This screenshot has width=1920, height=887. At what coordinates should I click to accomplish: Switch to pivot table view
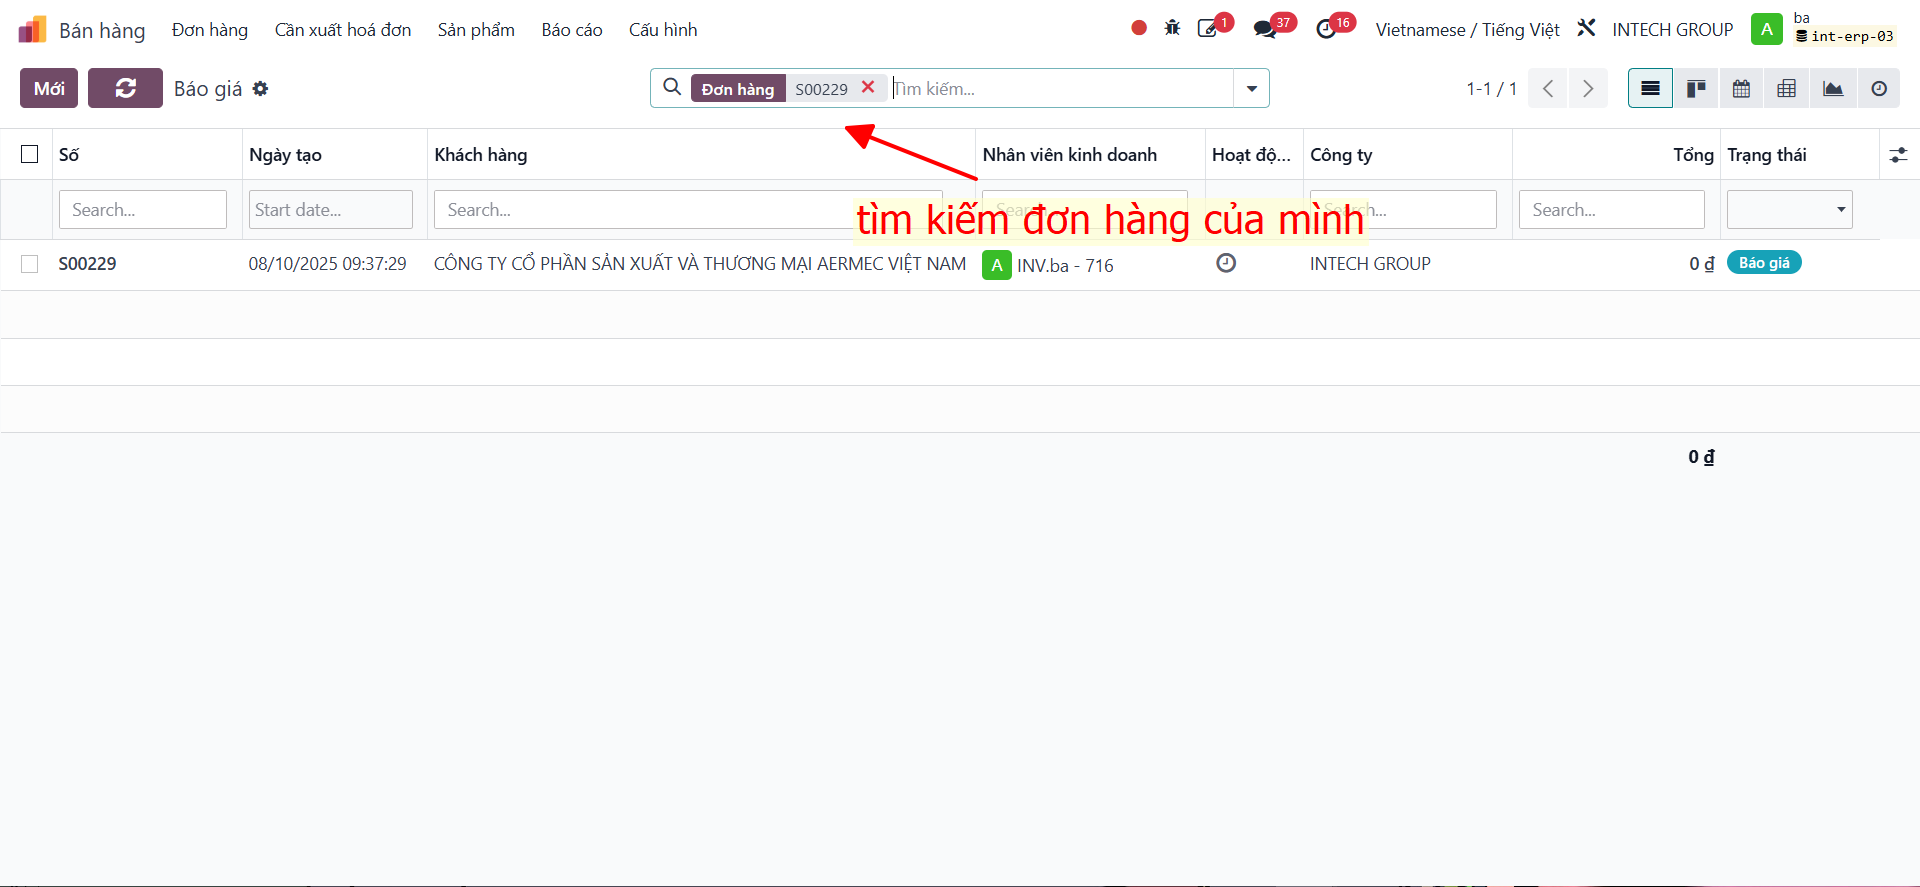click(x=1787, y=88)
